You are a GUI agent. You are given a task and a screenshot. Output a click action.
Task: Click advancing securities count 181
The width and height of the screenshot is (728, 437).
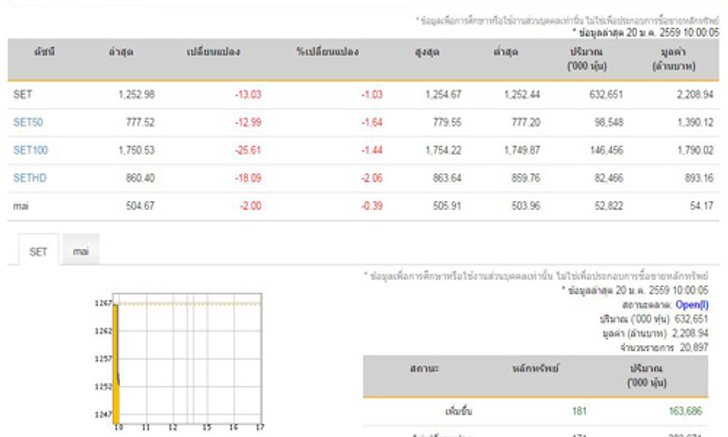click(579, 411)
